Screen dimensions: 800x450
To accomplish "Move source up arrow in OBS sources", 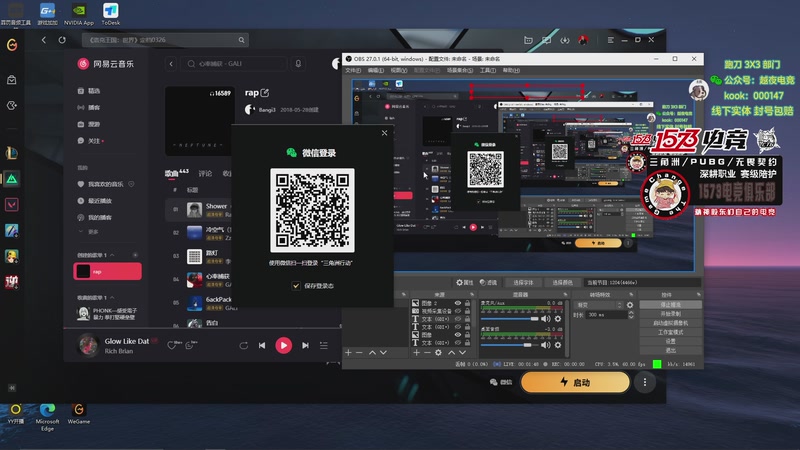I will point(452,353).
